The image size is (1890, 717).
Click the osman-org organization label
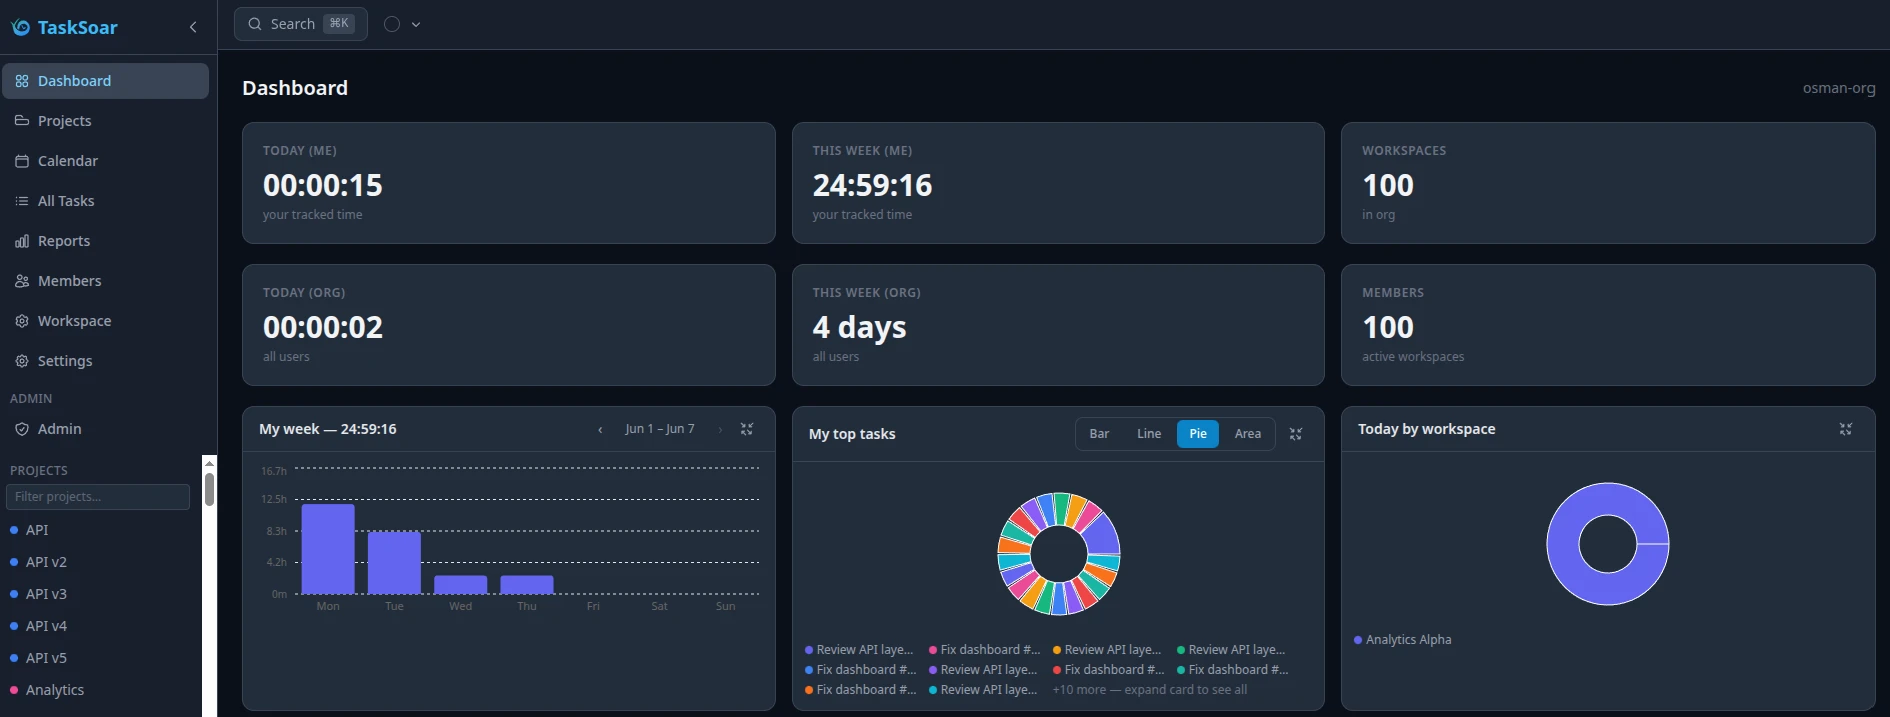(1839, 88)
